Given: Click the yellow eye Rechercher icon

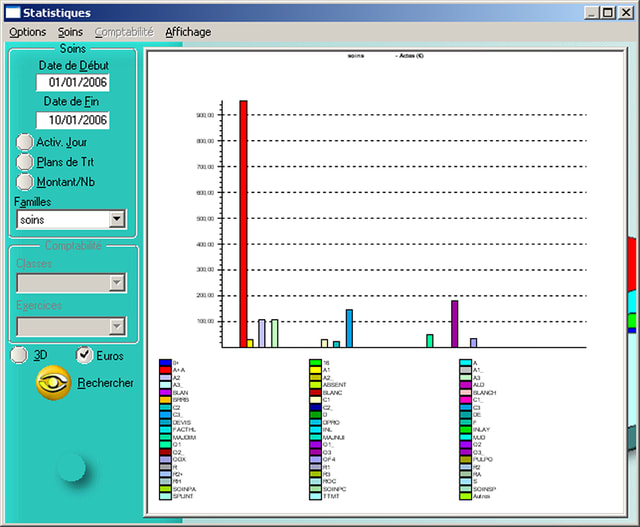Looking at the screenshot, I should [x=53, y=383].
